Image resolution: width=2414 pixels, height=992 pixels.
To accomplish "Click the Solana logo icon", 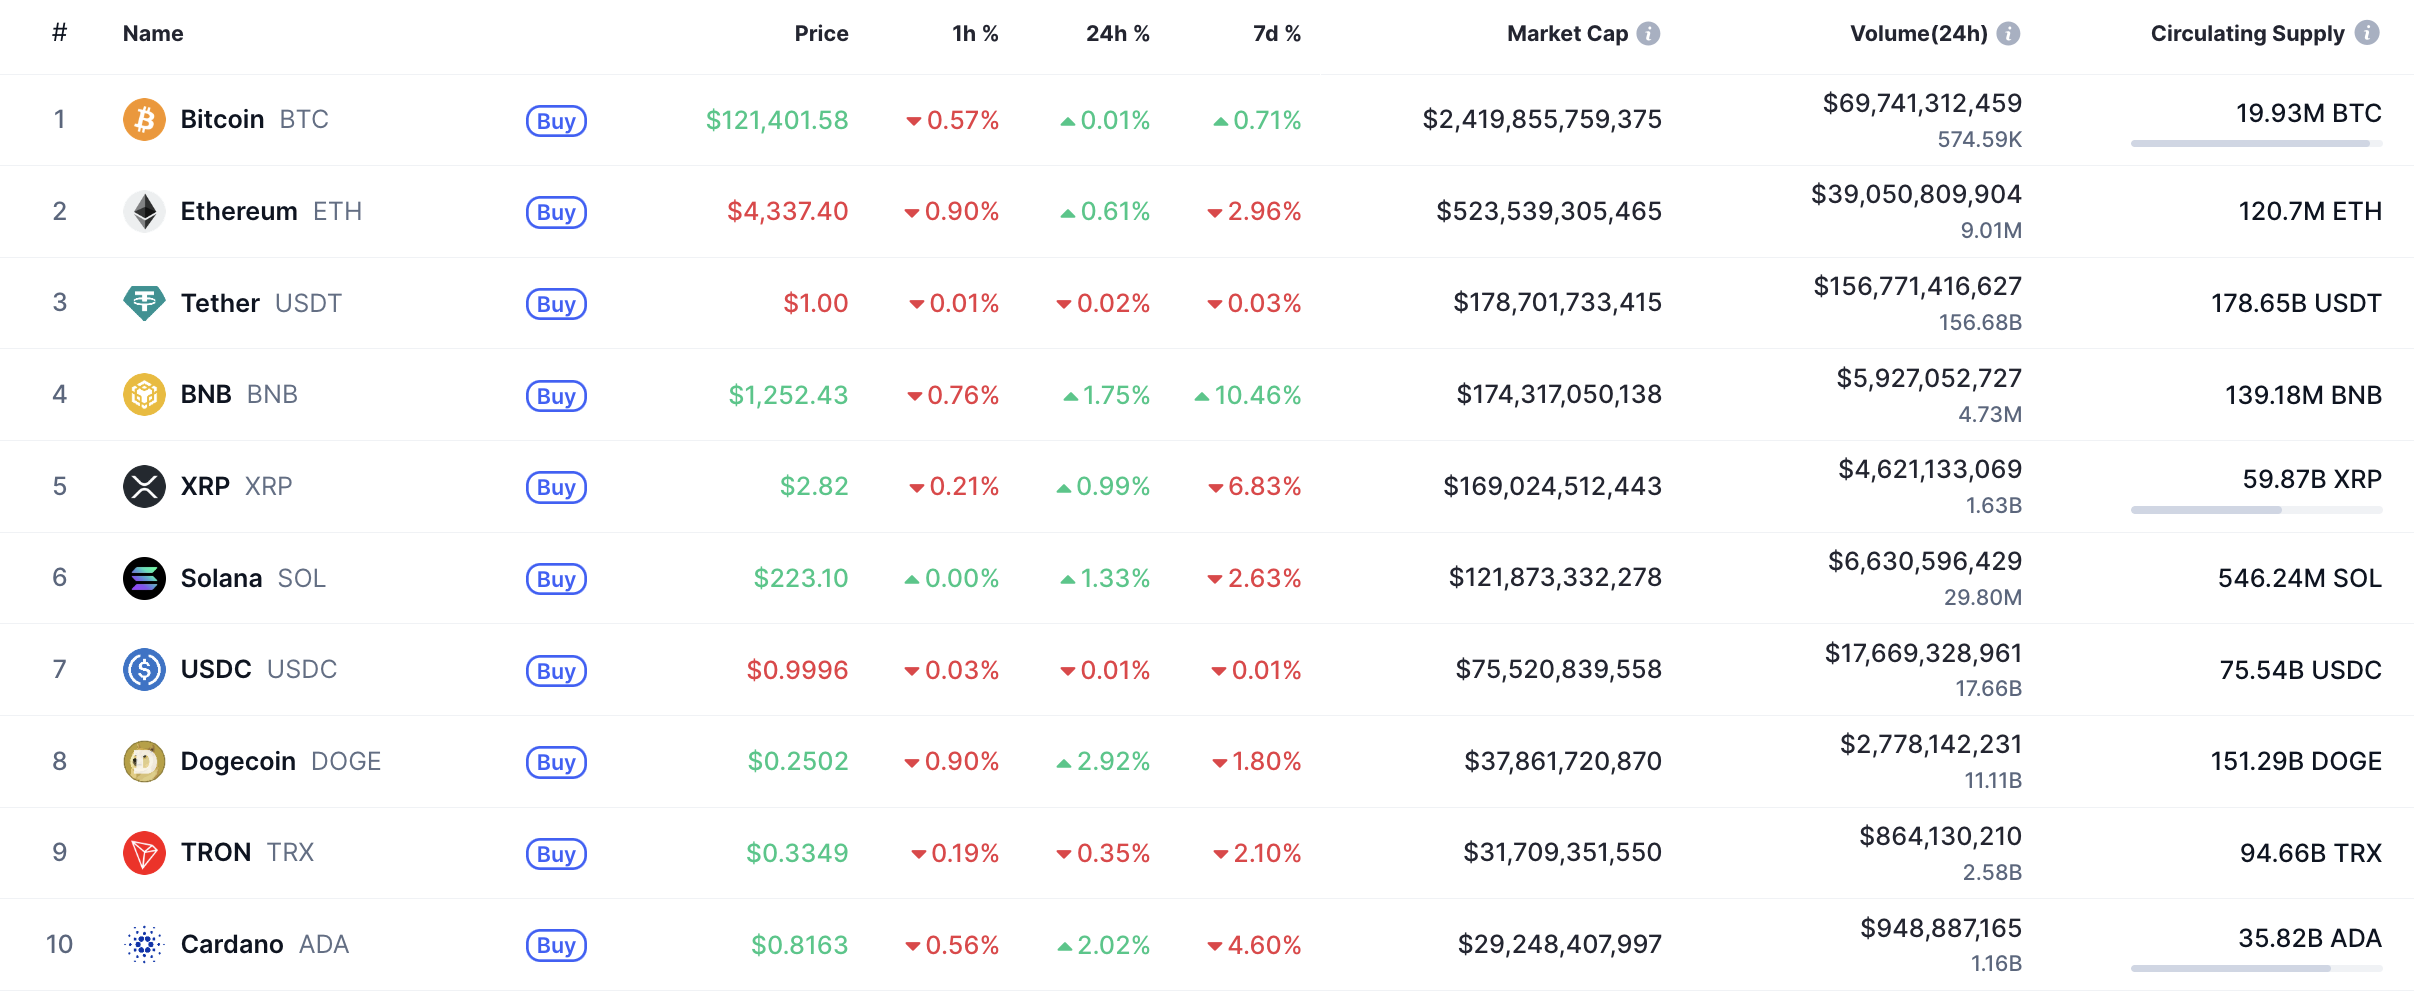I will coord(144,578).
